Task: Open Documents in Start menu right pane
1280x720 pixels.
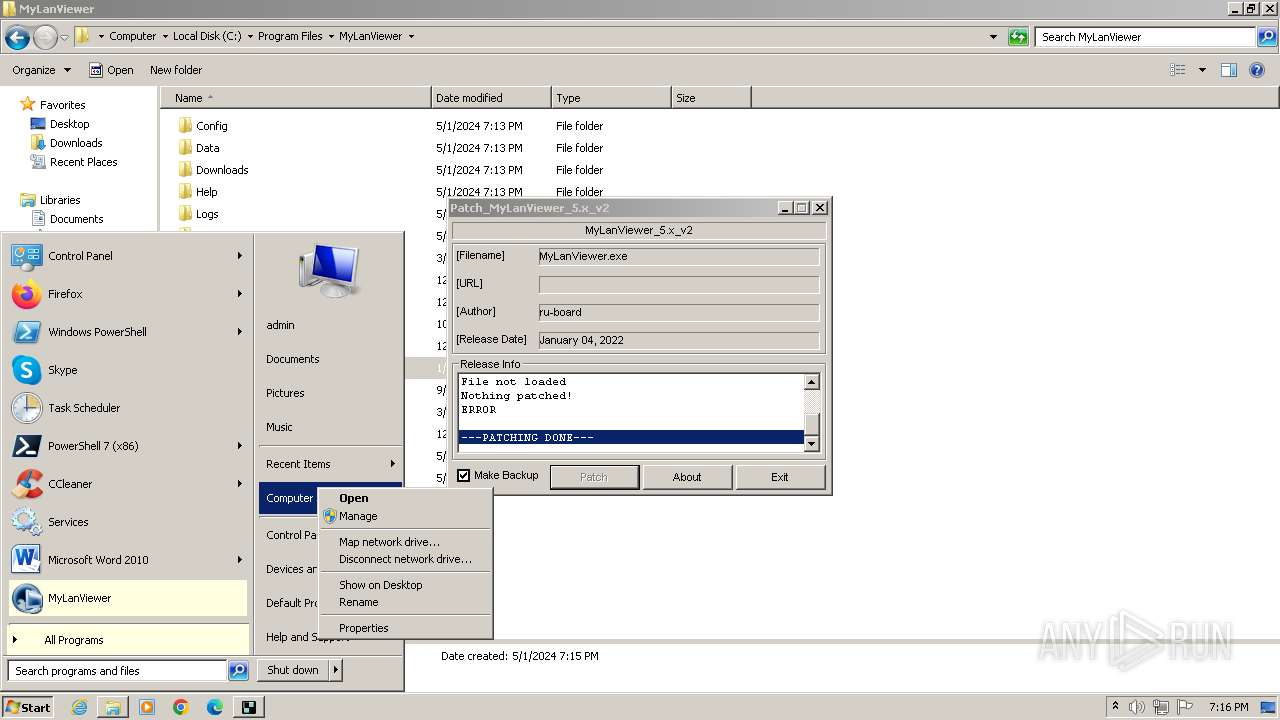Action: click(x=330, y=359)
